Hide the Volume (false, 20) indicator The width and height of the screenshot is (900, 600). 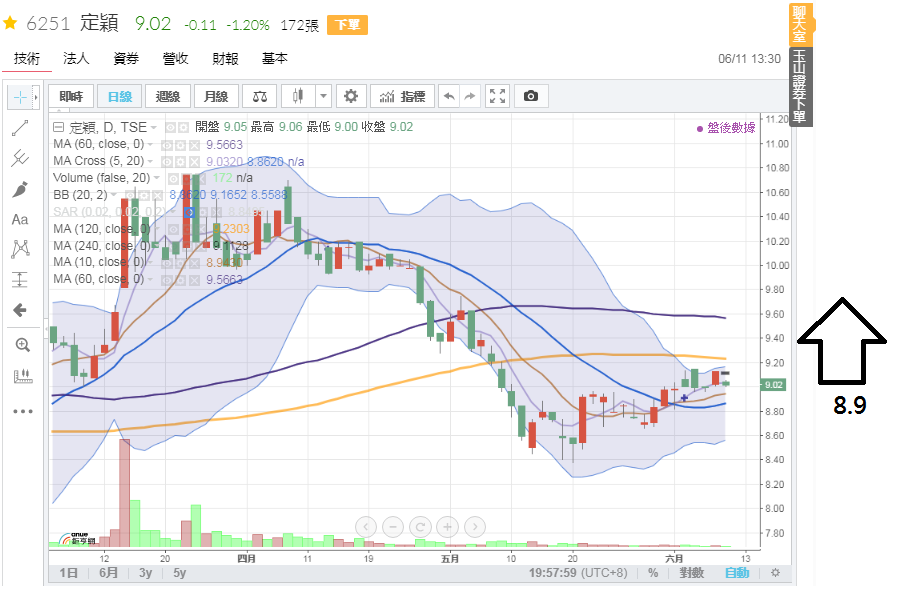coord(173,179)
